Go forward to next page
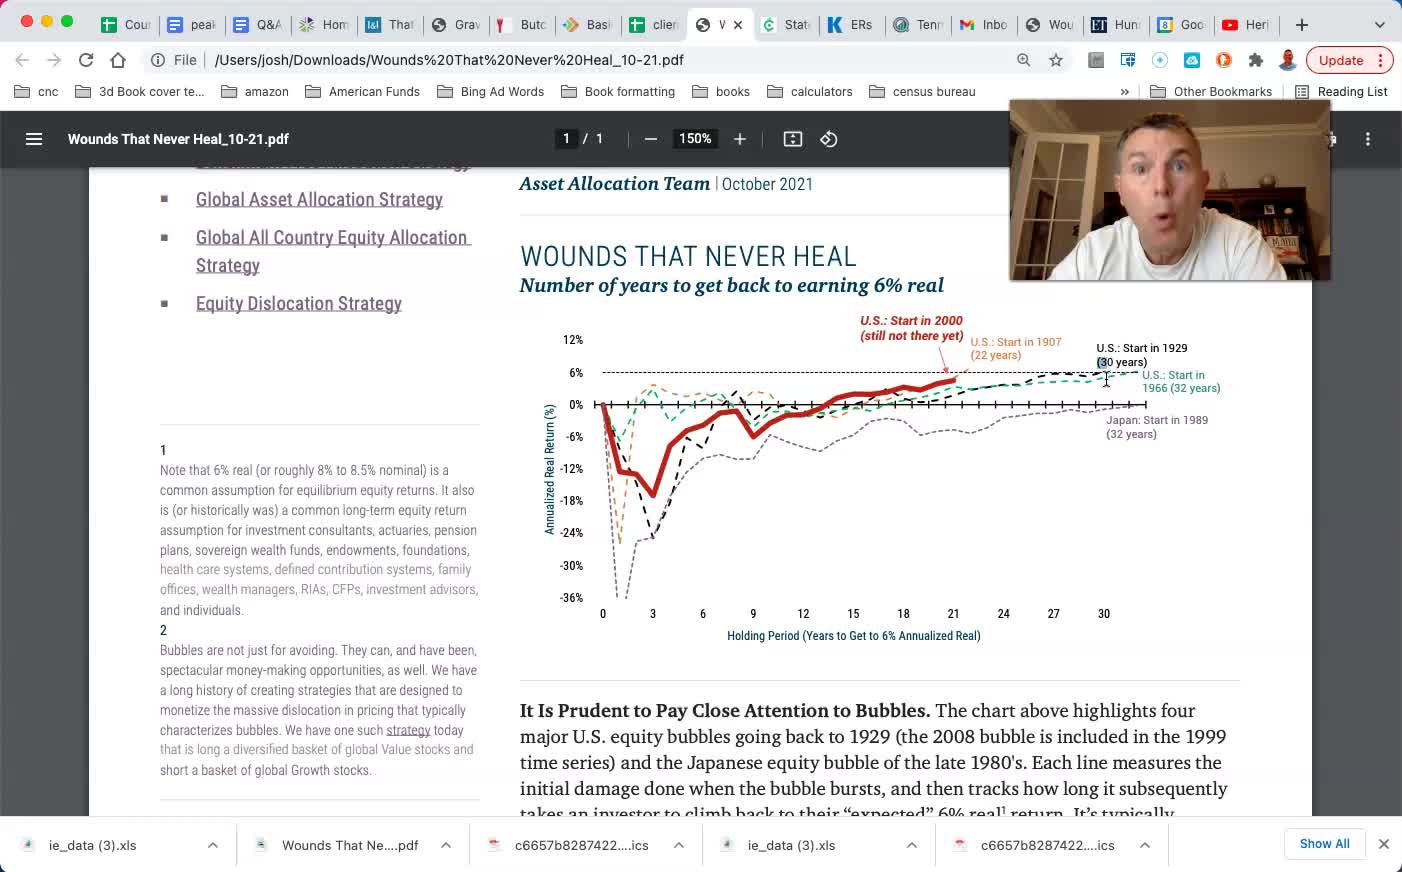This screenshot has height=872, width=1402. point(54,60)
